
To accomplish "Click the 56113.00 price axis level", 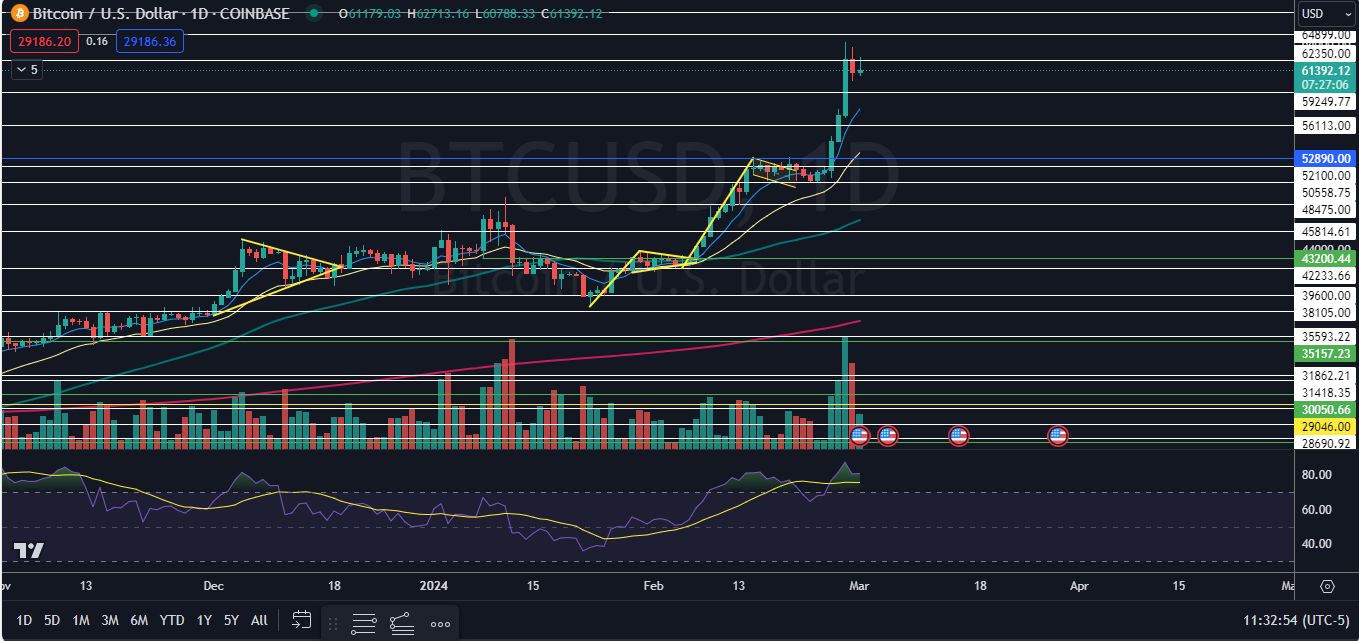I will (1326, 126).
